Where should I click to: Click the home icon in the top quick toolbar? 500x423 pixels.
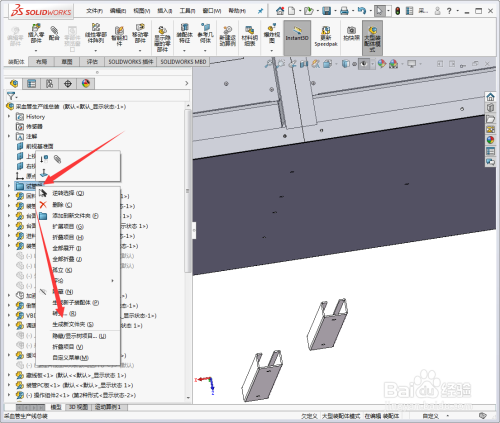coord(280,11)
